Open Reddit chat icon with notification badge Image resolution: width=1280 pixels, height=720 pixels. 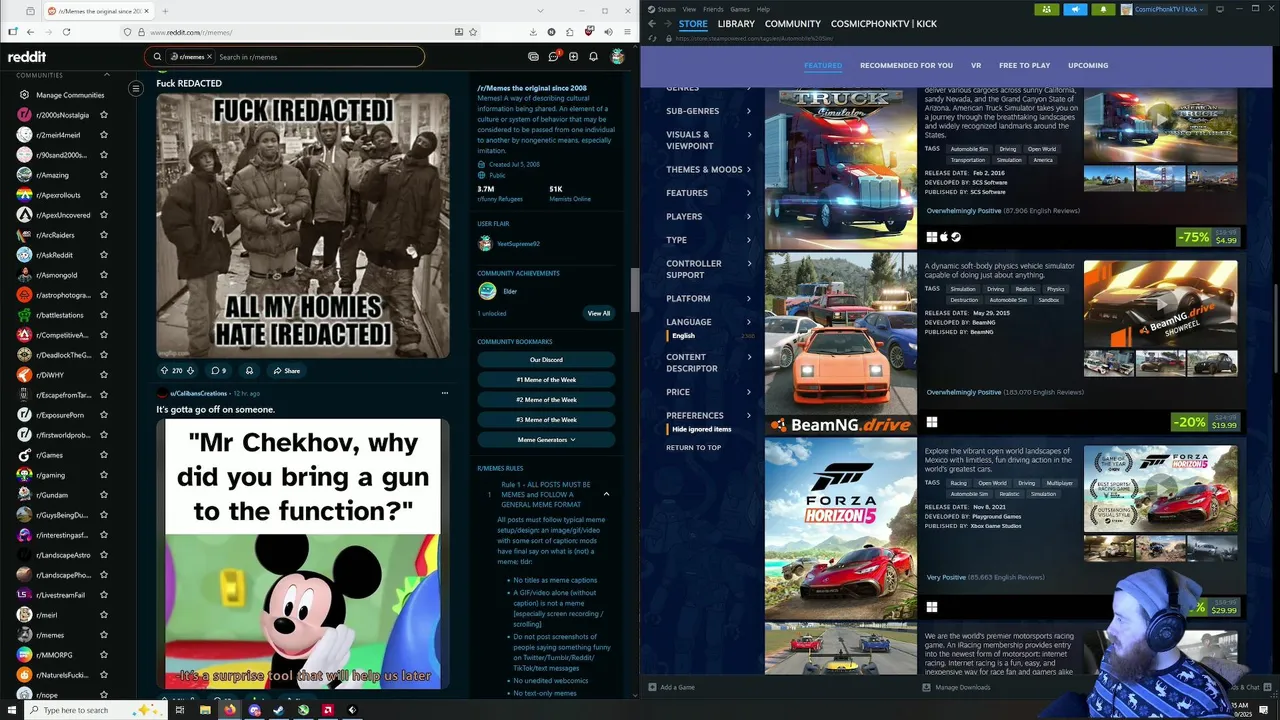coord(555,57)
